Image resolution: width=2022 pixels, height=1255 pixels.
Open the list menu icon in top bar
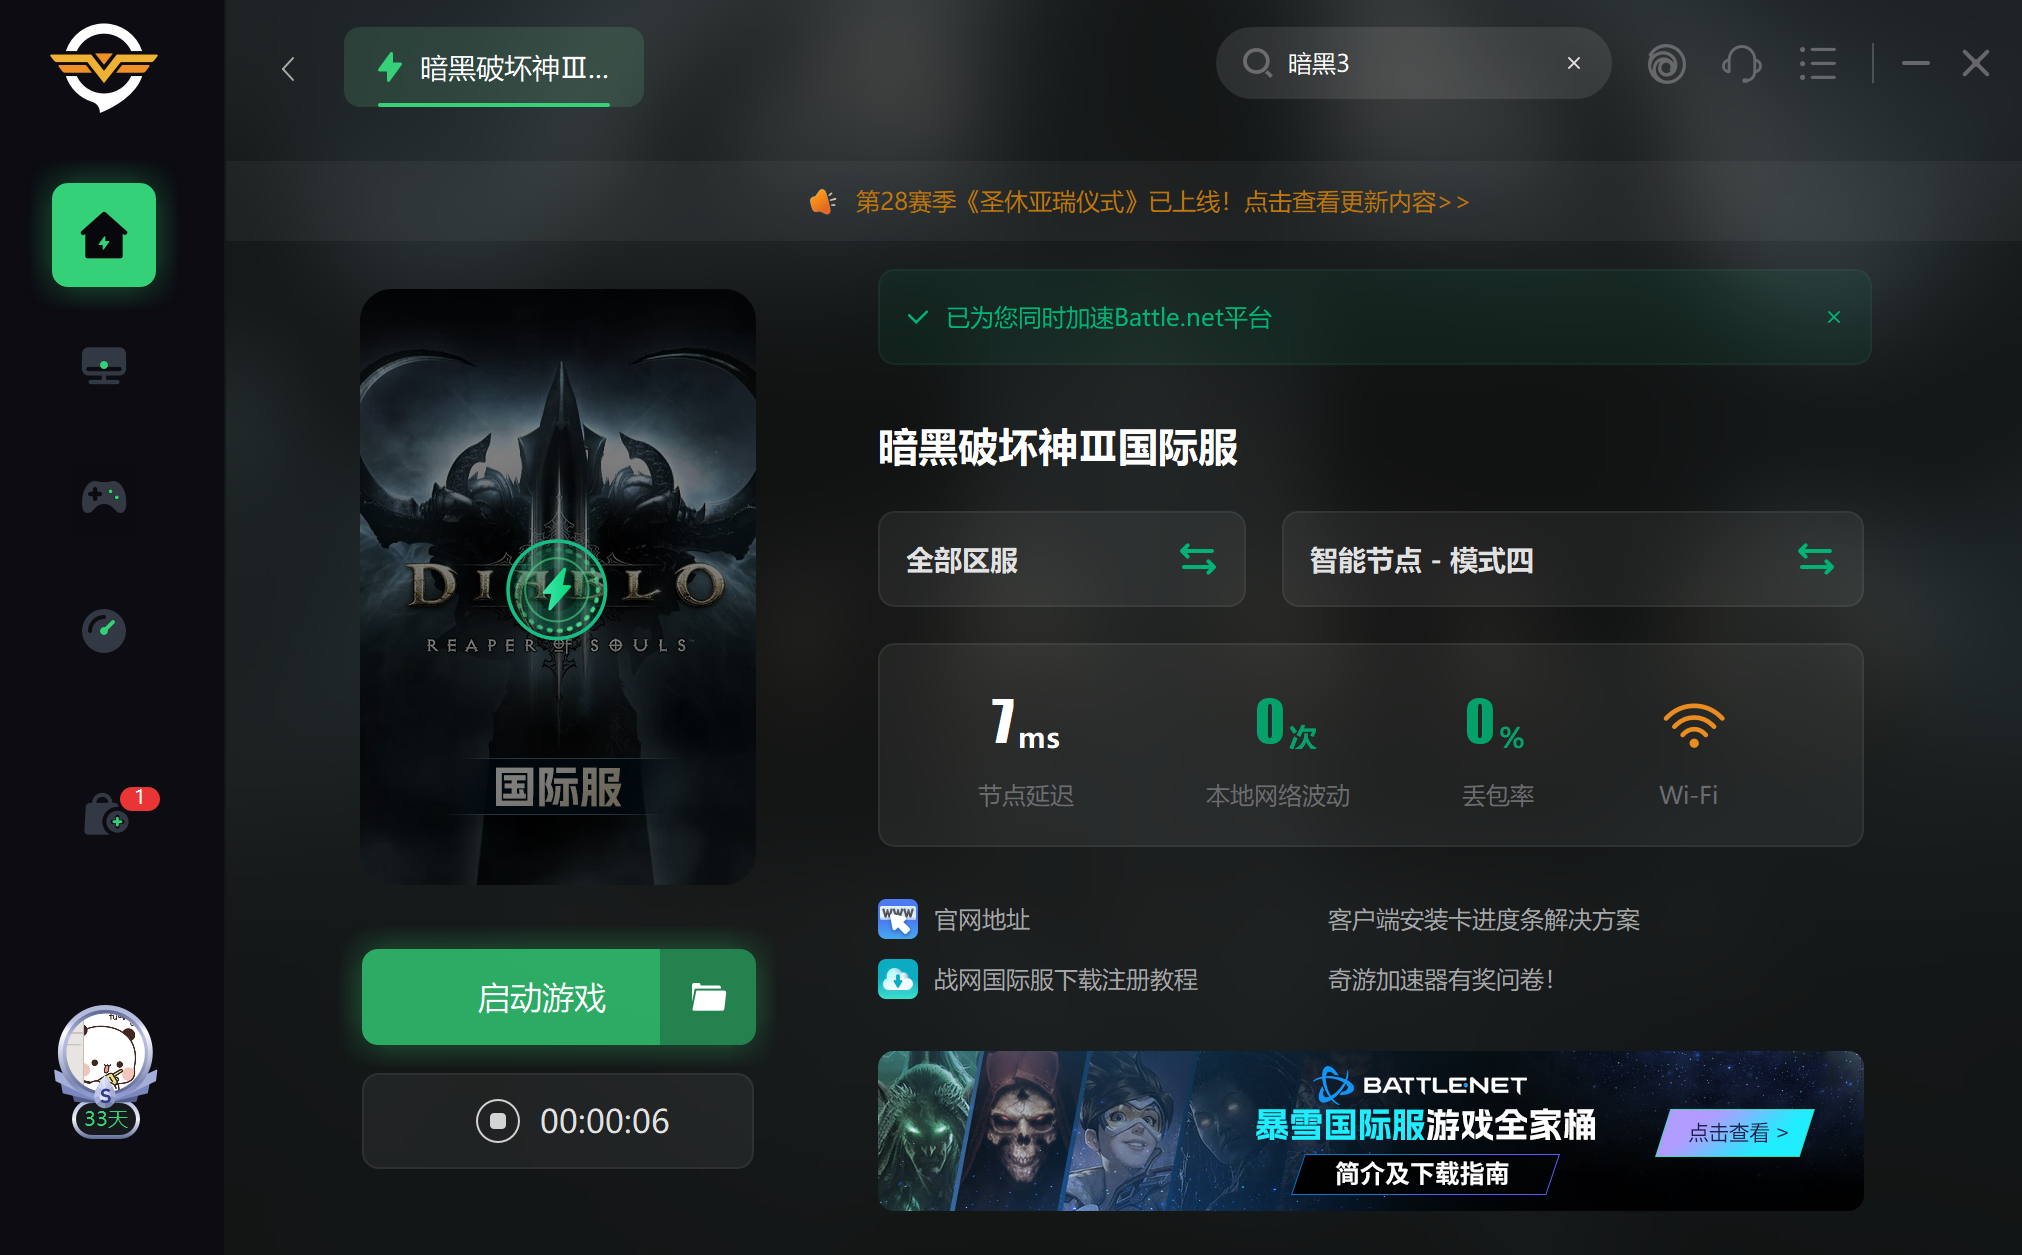pyautogui.click(x=1817, y=65)
